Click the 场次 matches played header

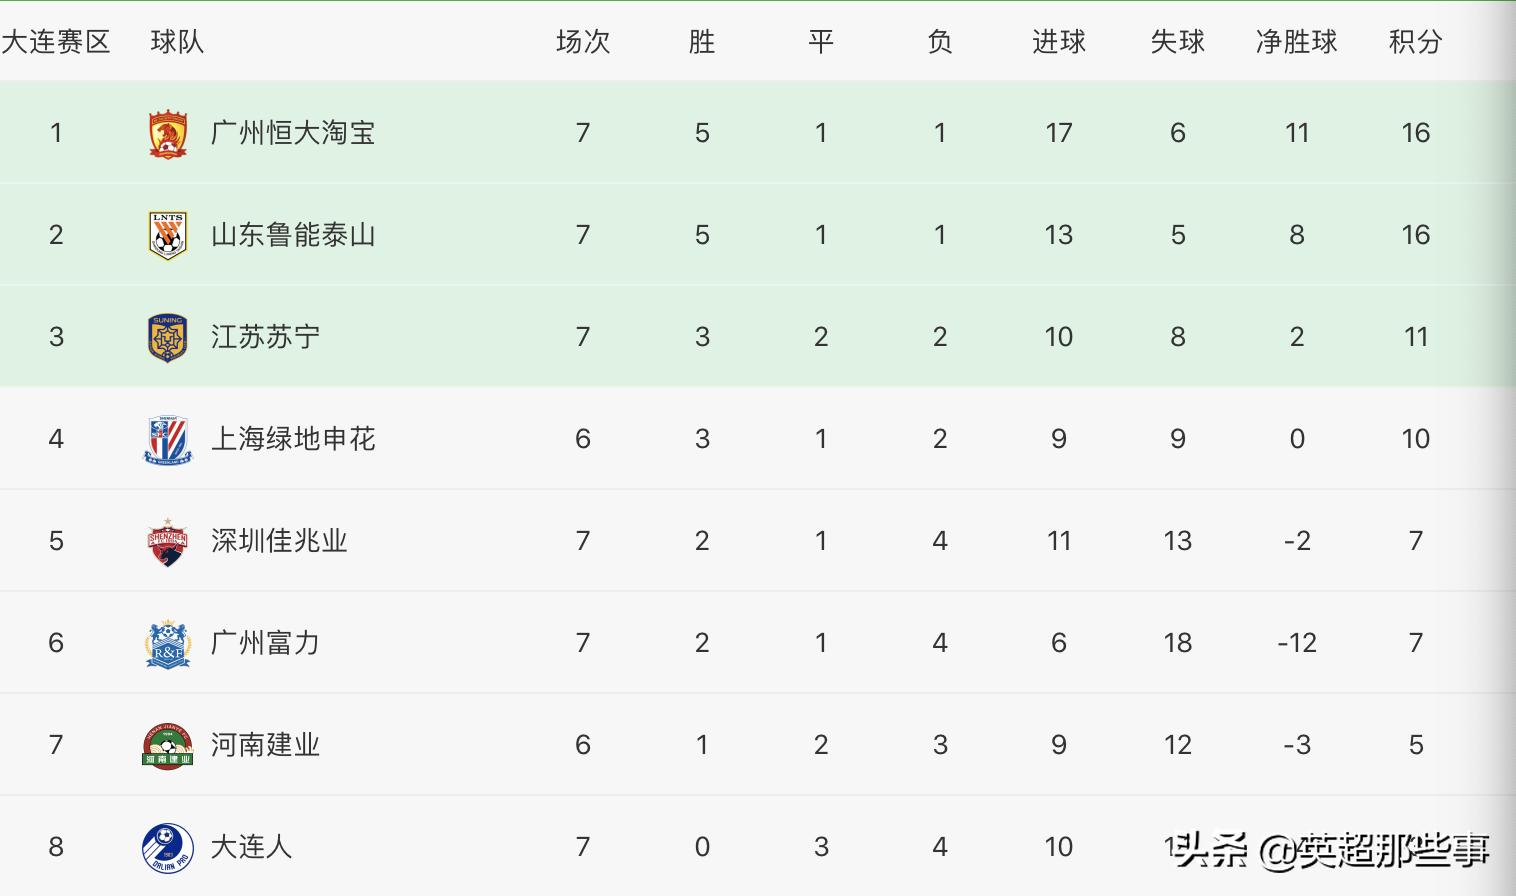click(x=582, y=42)
